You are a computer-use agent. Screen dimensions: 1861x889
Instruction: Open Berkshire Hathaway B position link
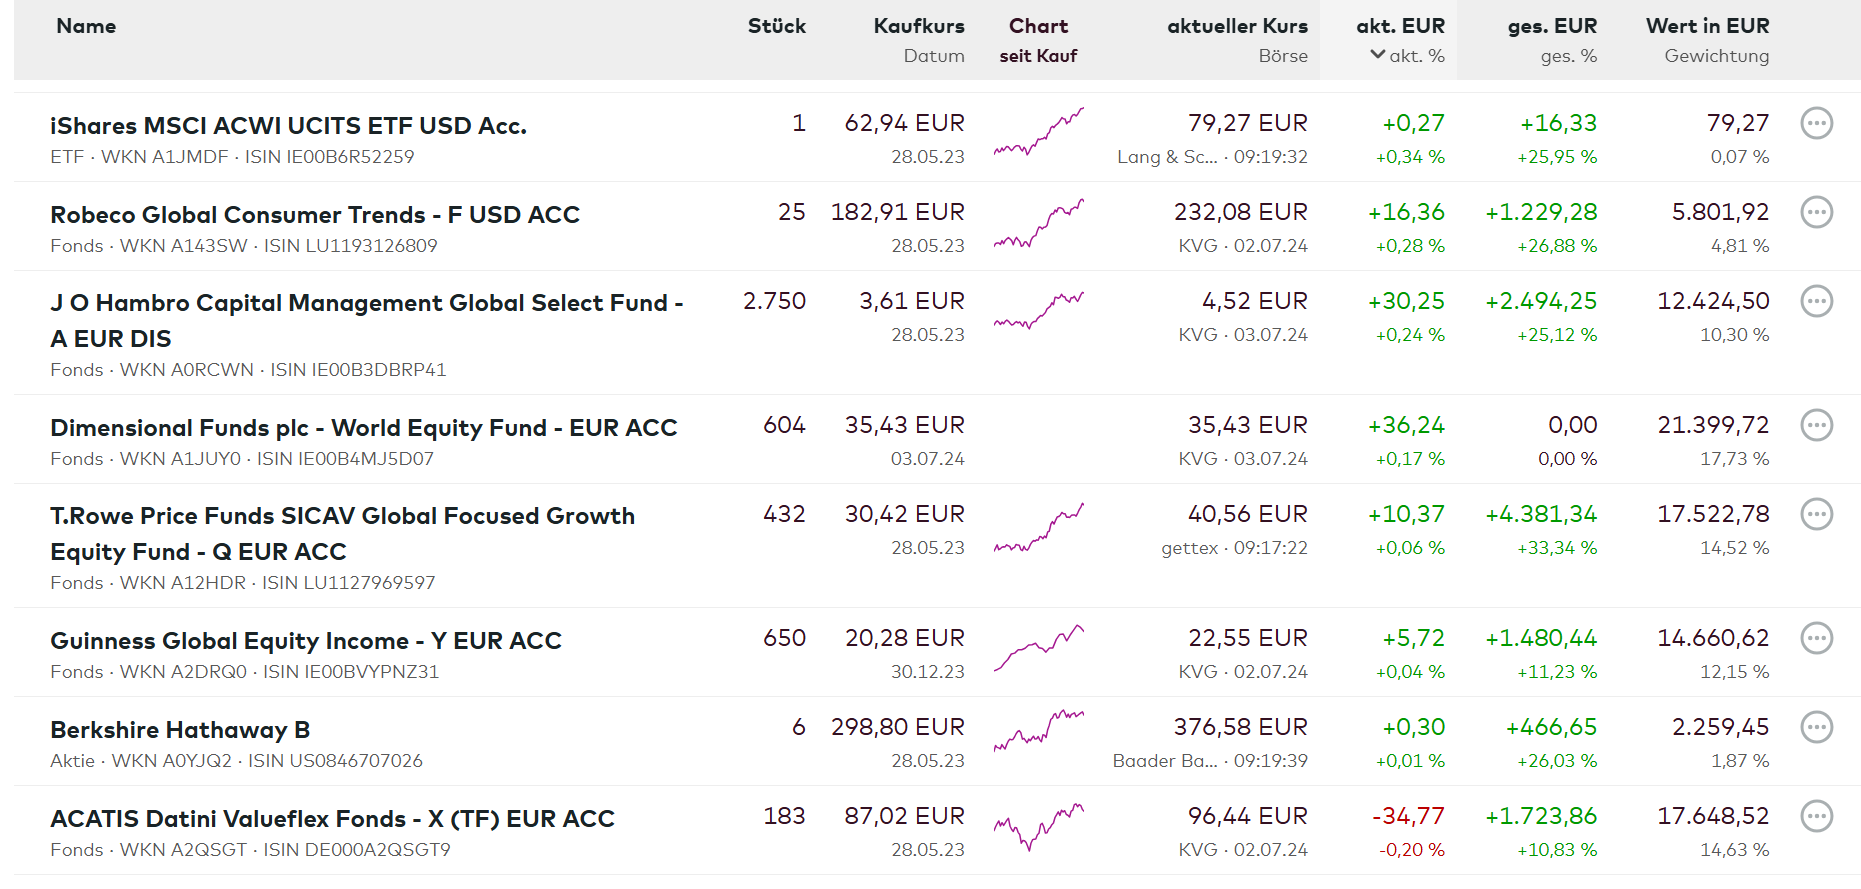click(x=180, y=730)
